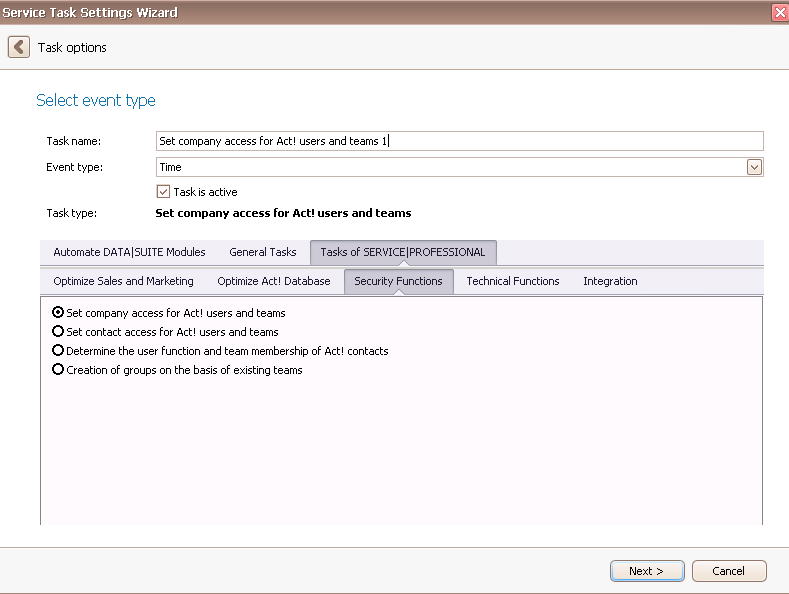
Task: Click the Select event type heading
Action: (x=96, y=100)
